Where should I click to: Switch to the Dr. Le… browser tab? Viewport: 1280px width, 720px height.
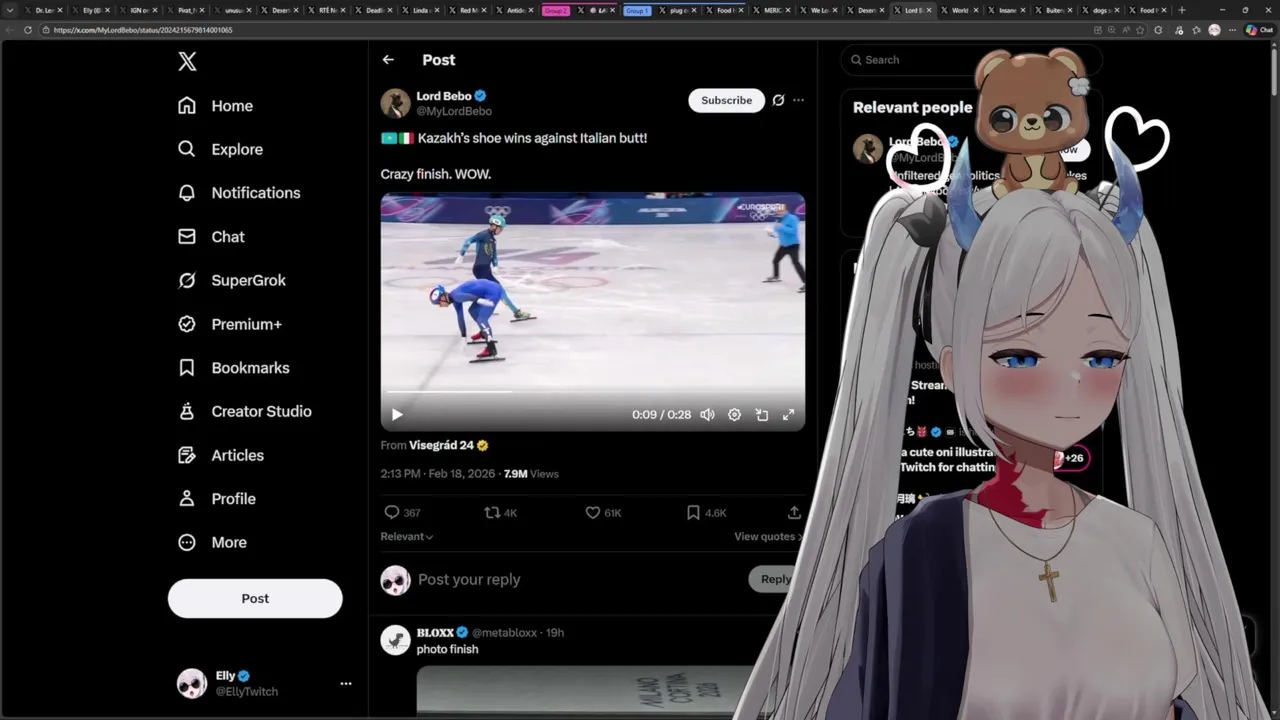pos(44,10)
